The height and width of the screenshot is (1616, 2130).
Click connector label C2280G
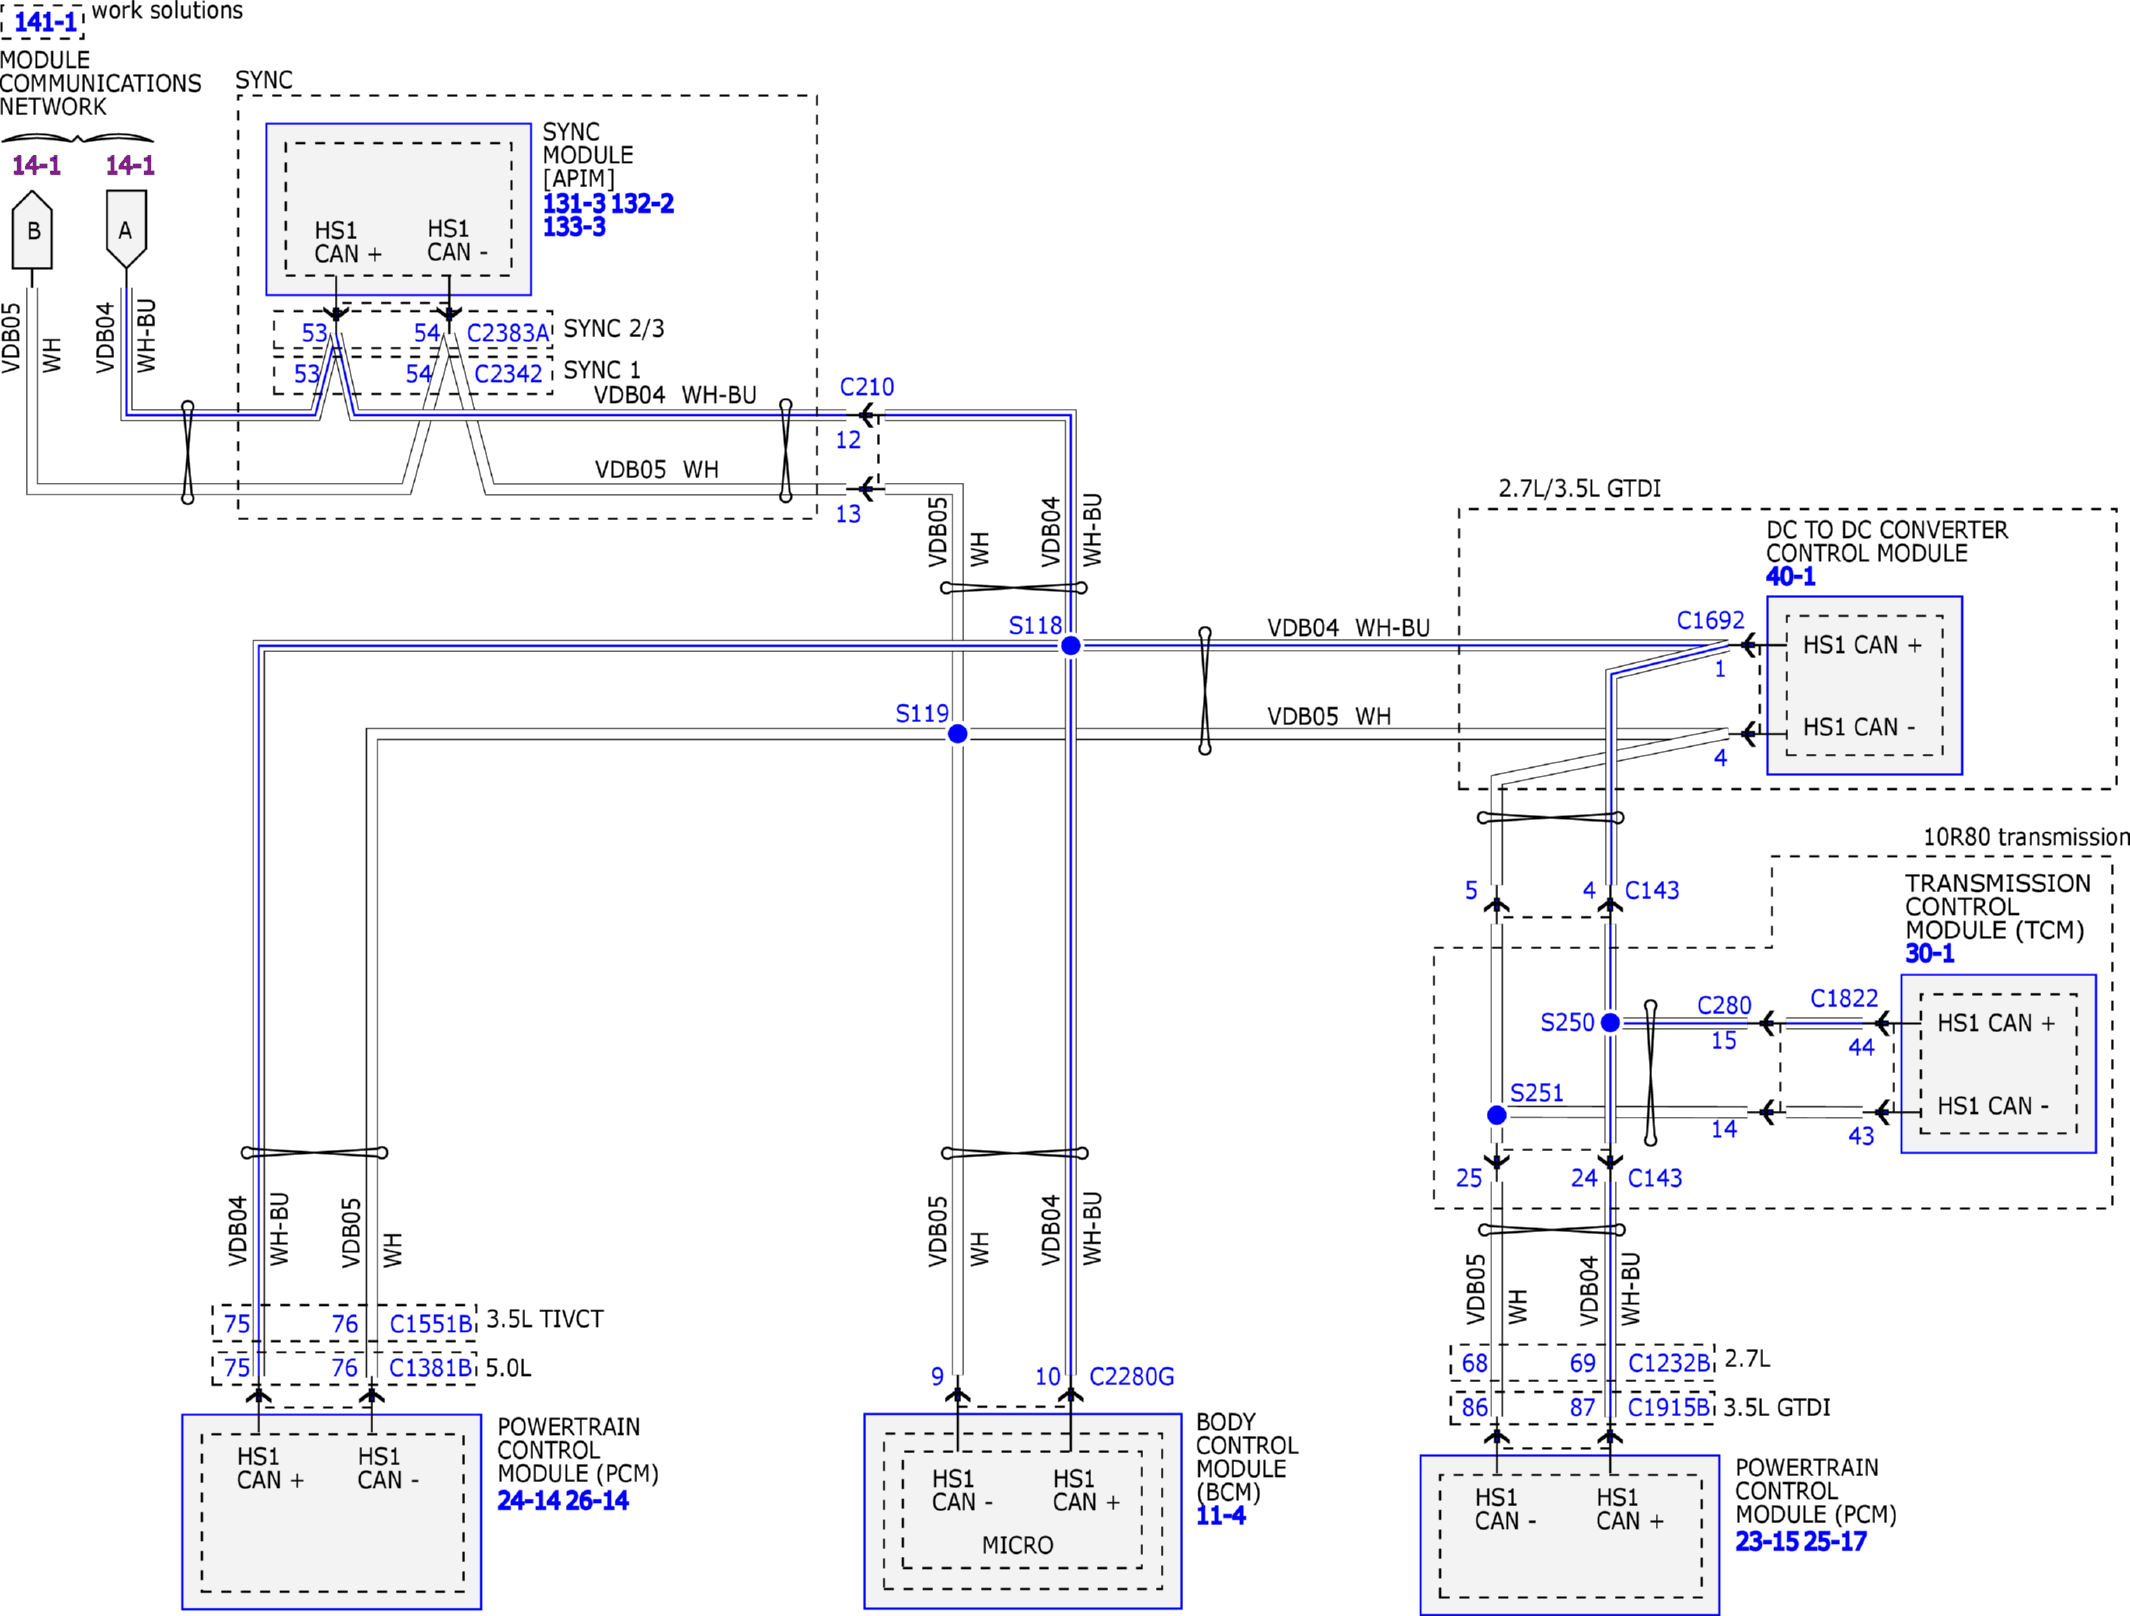(x=1131, y=1377)
